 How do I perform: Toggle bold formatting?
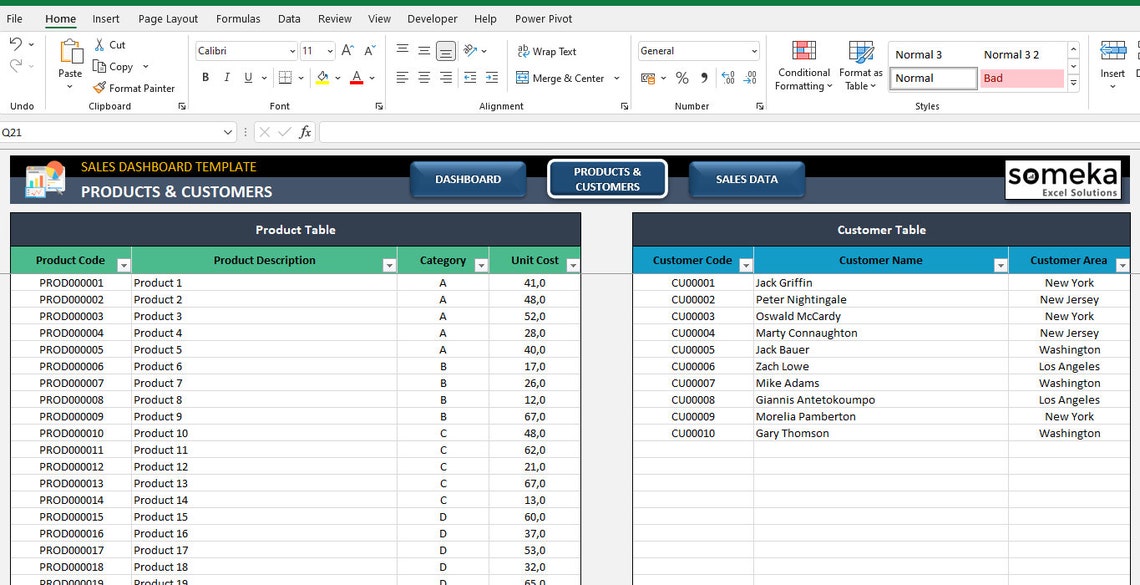click(205, 77)
